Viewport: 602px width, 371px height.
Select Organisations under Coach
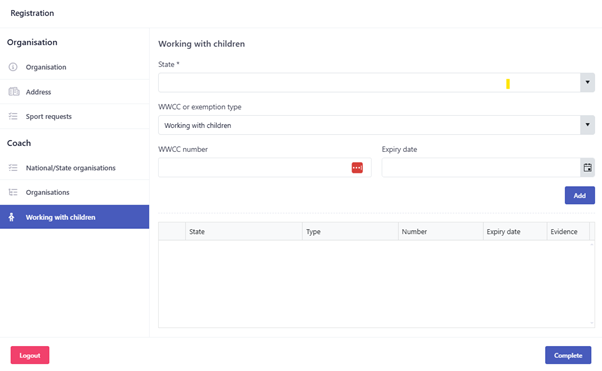click(x=74, y=192)
